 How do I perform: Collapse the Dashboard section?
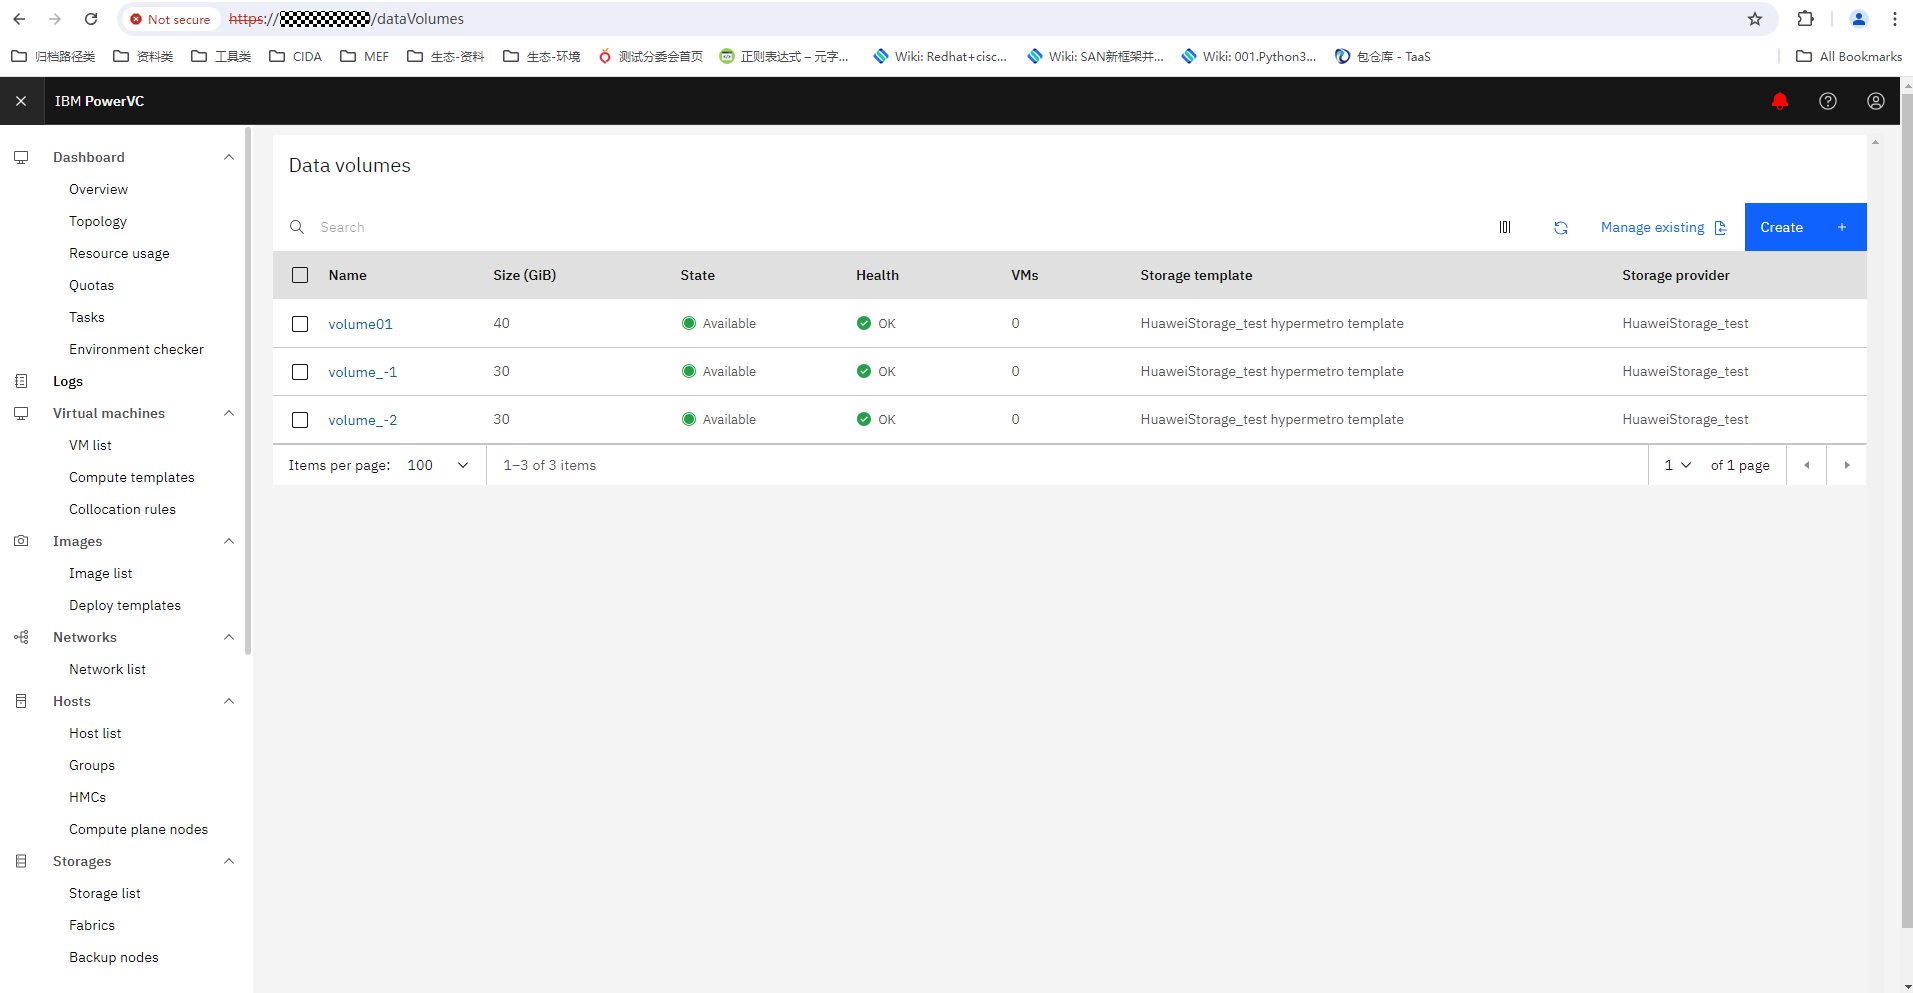pos(229,157)
